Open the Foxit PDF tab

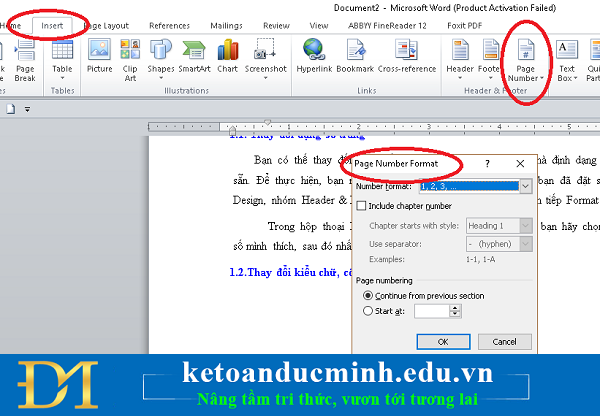click(x=465, y=26)
